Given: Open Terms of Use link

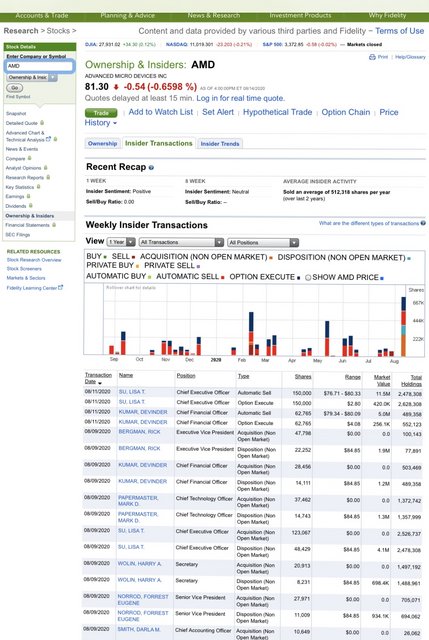Looking at the screenshot, I should [399, 31].
